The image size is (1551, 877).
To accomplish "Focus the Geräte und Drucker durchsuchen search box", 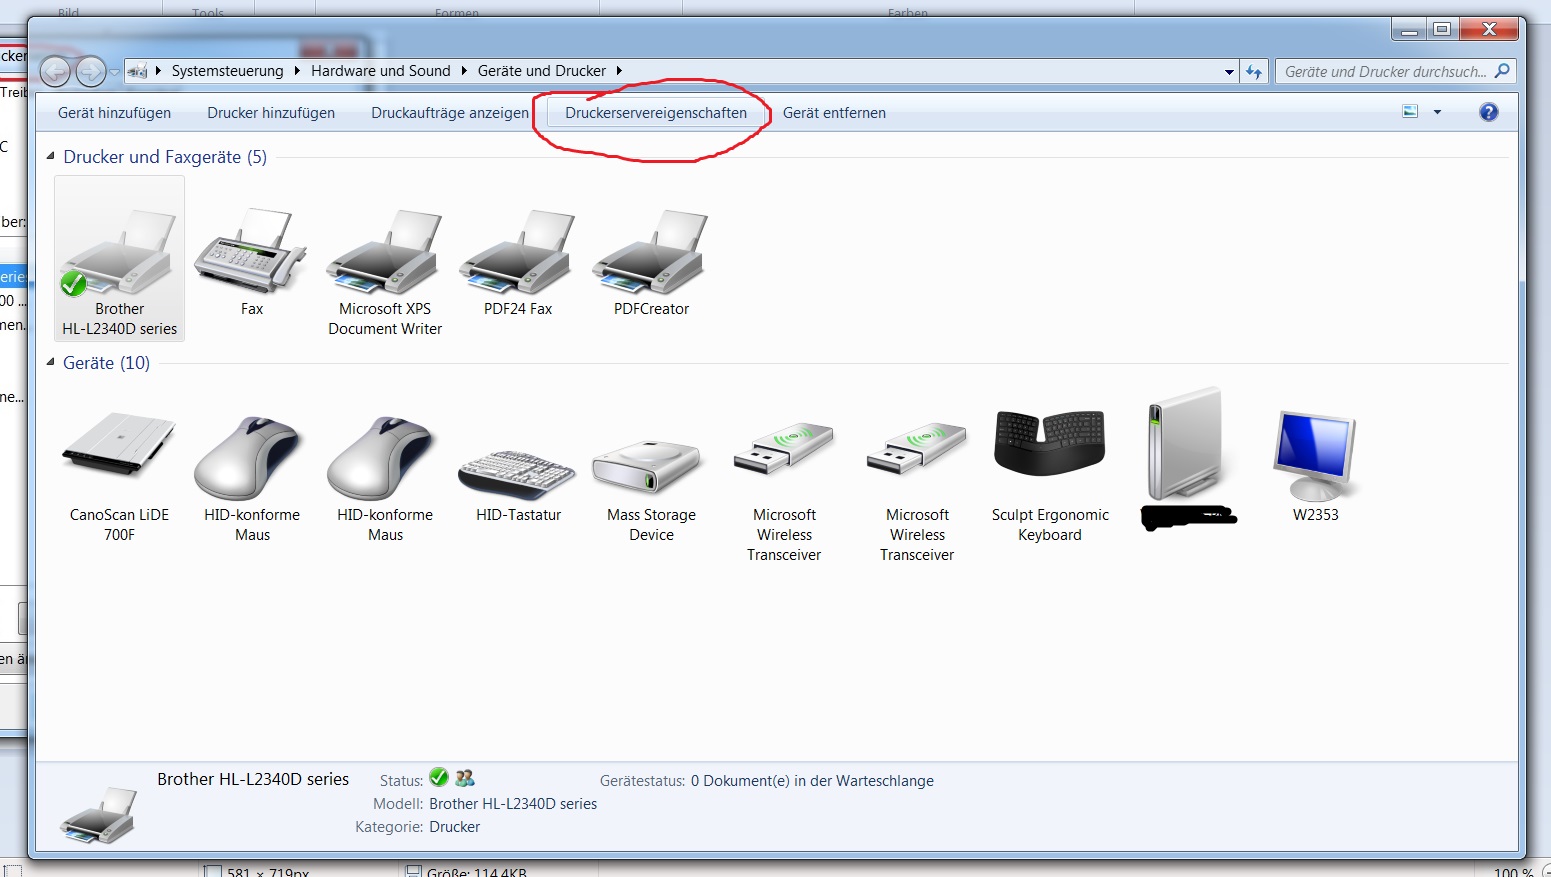I will tap(1385, 71).
